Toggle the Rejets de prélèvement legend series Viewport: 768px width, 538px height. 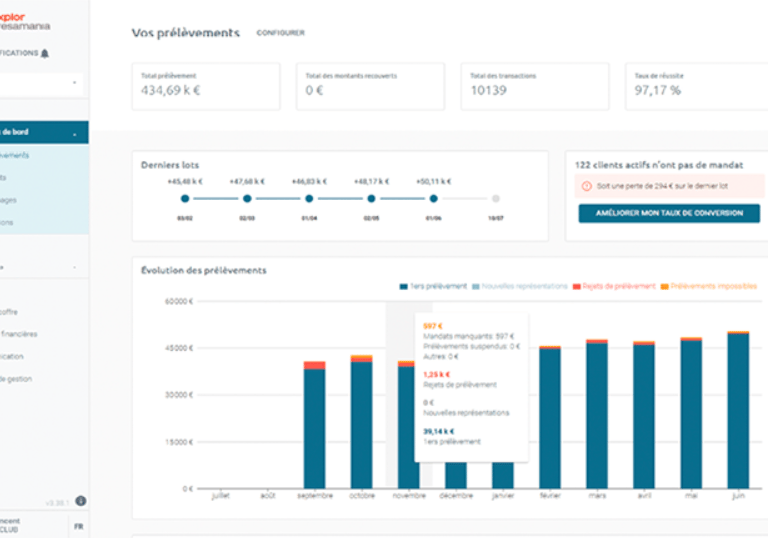click(614, 286)
